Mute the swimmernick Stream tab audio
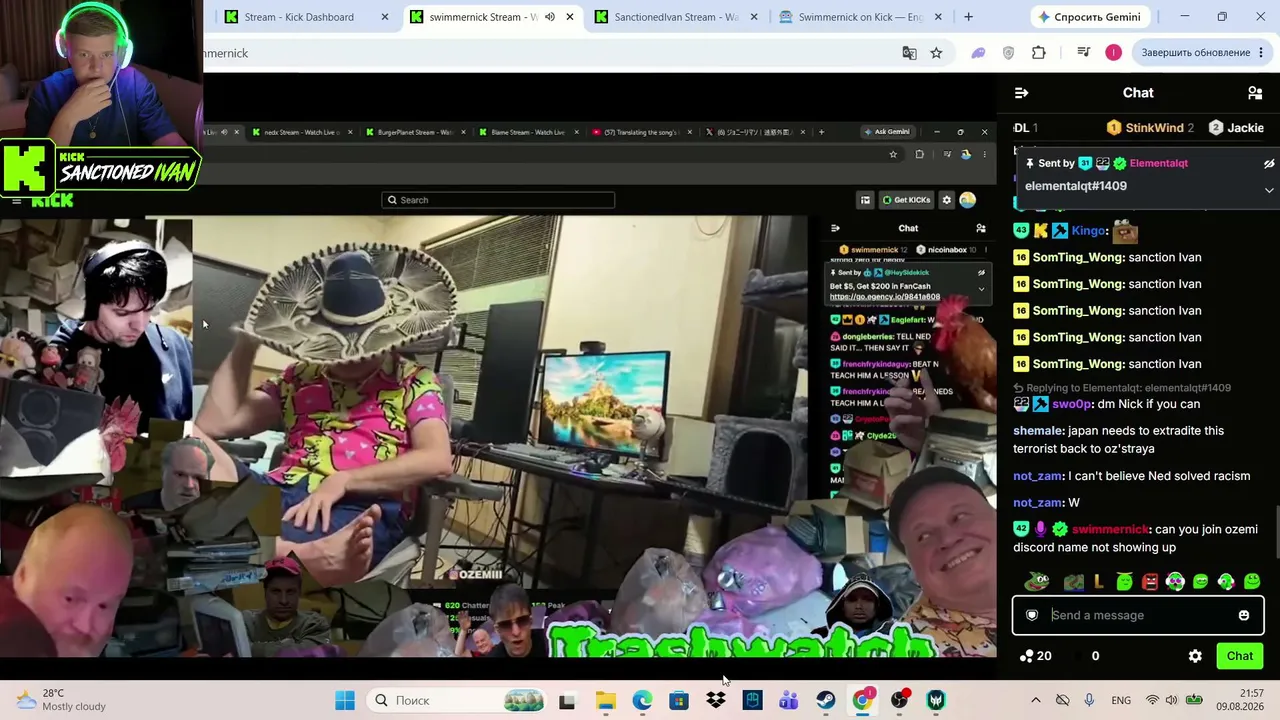 tap(549, 17)
